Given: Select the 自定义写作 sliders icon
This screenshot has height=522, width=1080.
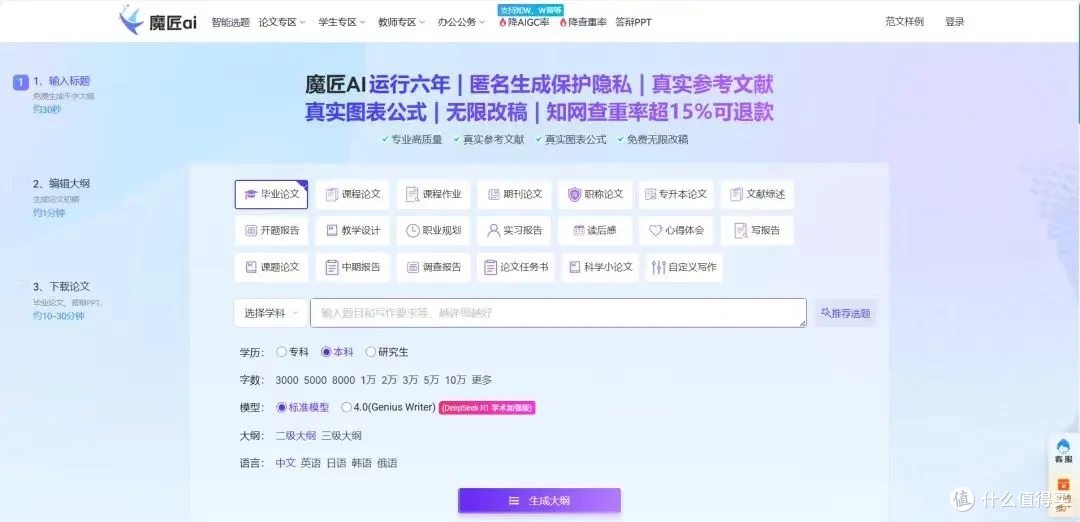Looking at the screenshot, I should coord(658,267).
